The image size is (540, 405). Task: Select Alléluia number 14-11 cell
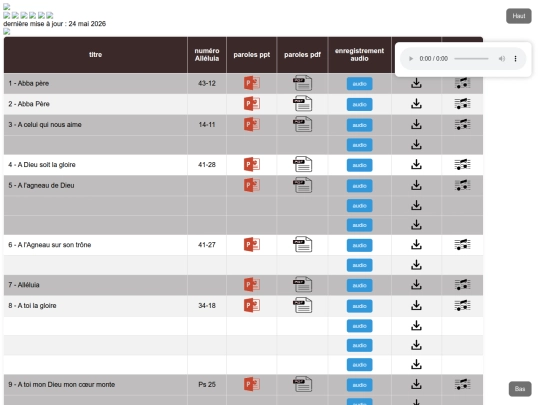207,125
